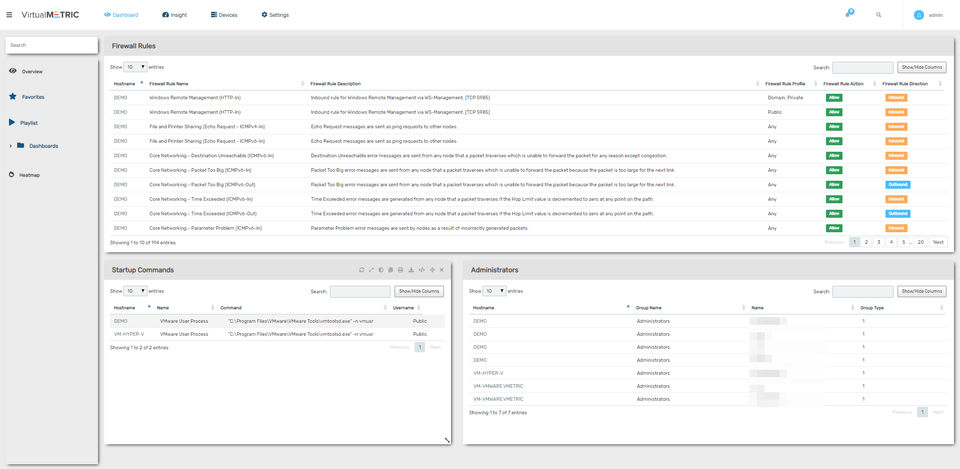
Task: Click VM-HYPER-V hostname in Startup Commands
Action: coord(129,334)
